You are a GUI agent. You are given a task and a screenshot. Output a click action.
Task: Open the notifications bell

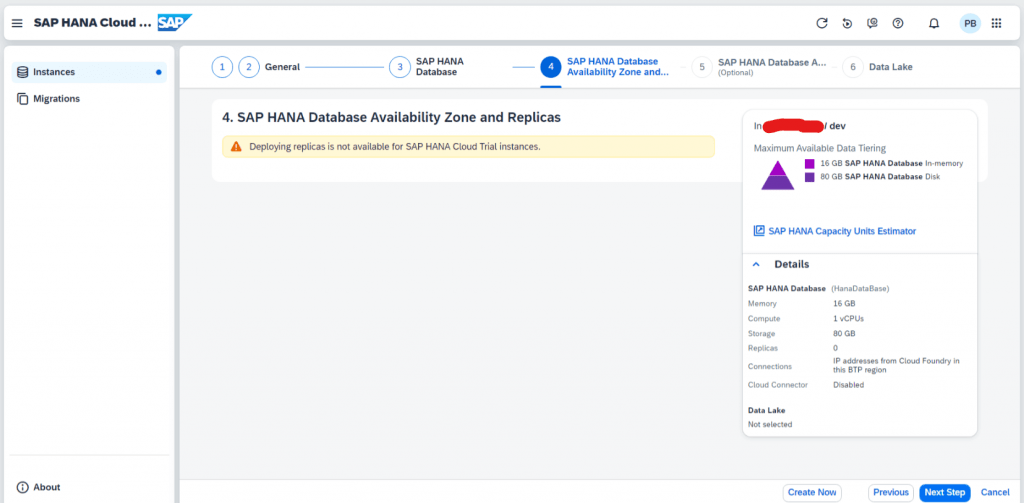[934, 24]
